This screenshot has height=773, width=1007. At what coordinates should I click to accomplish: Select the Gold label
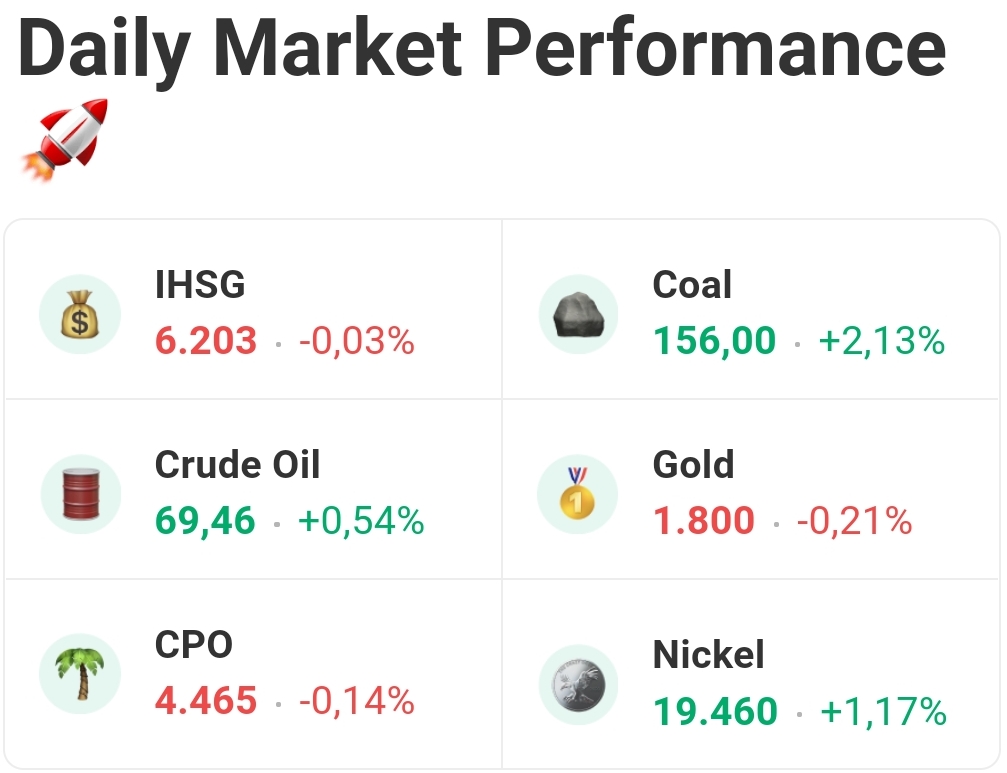pyautogui.click(x=693, y=465)
